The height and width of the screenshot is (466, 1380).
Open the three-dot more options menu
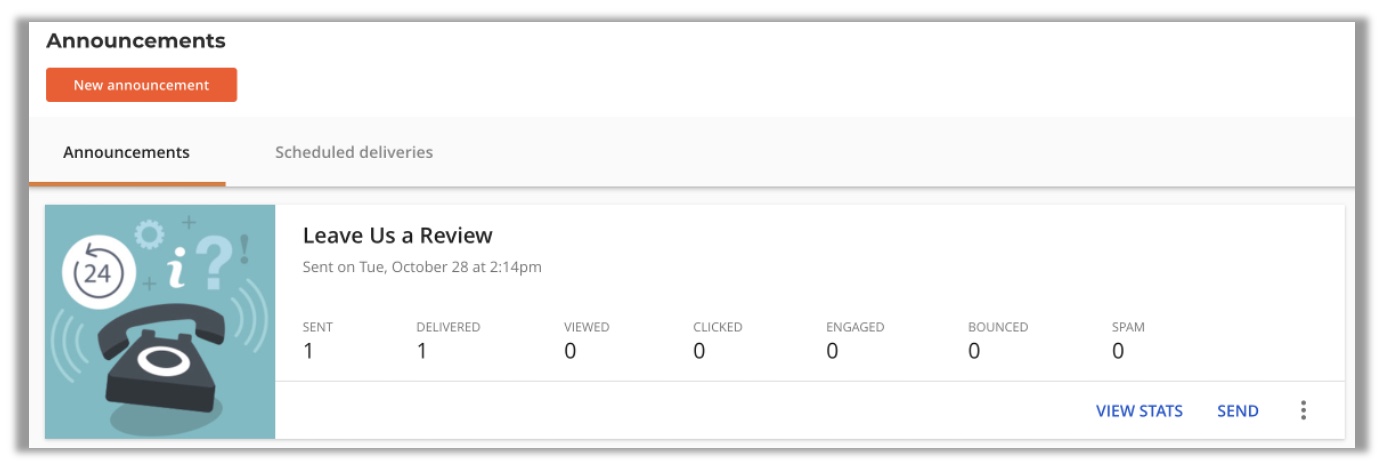pos(1303,410)
